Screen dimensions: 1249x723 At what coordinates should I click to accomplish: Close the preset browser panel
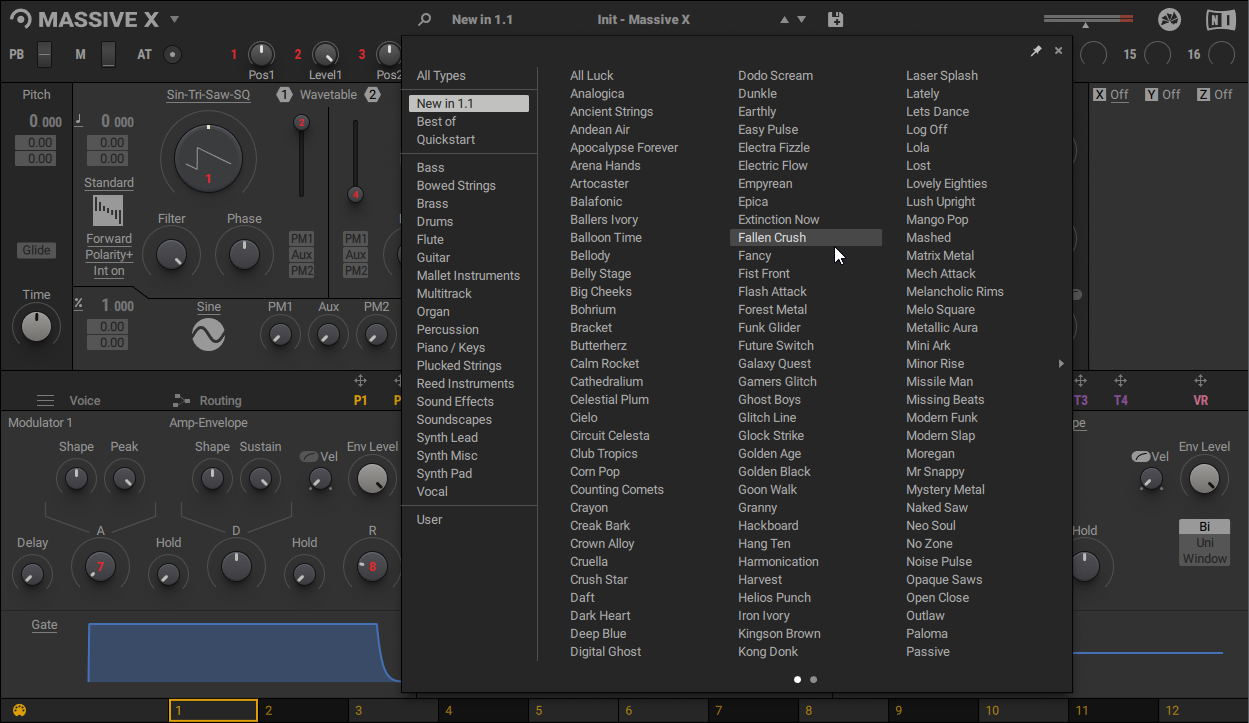pyautogui.click(x=1058, y=51)
